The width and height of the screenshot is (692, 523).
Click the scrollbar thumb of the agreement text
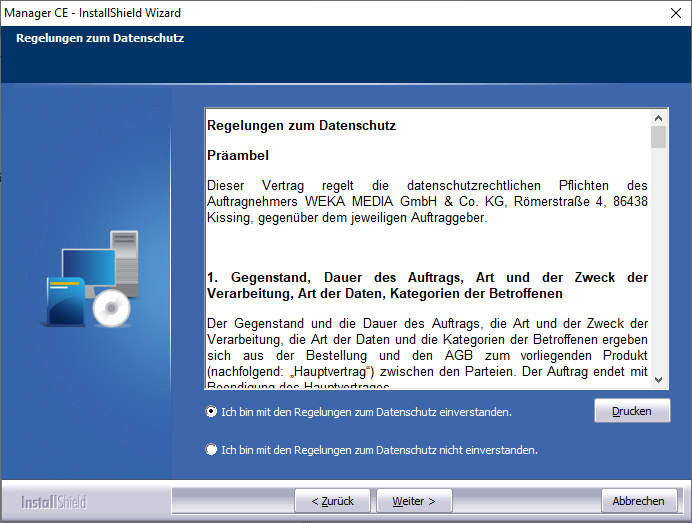pos(658,137)
